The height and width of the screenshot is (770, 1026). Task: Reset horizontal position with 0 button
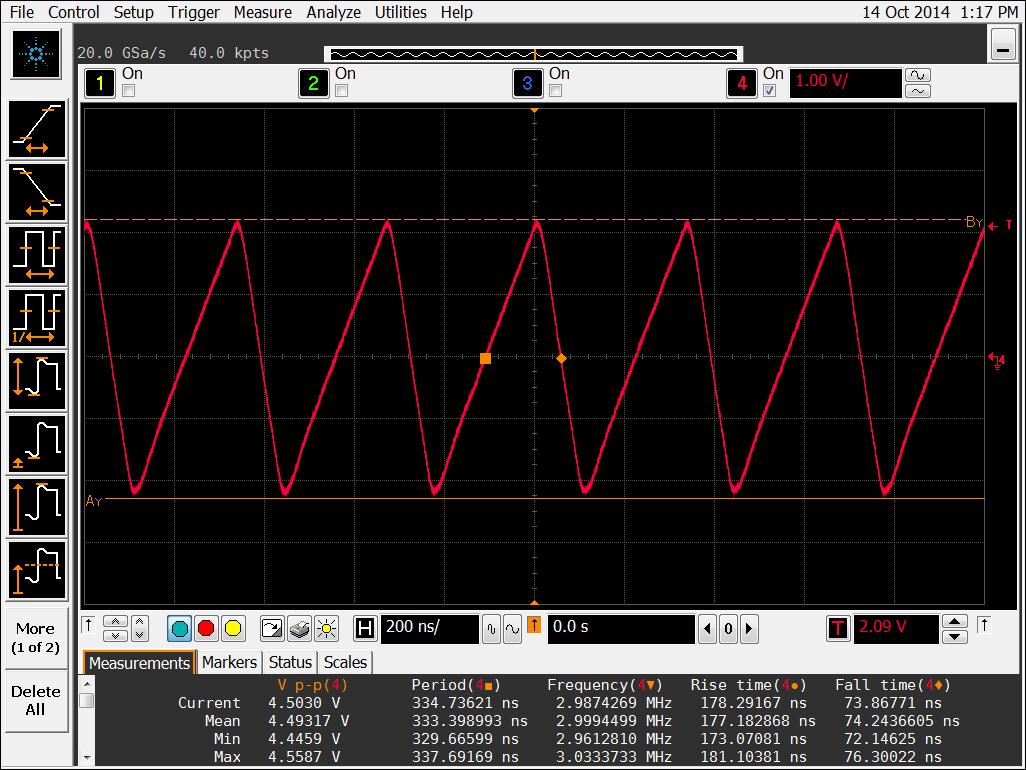click(728, 629)
